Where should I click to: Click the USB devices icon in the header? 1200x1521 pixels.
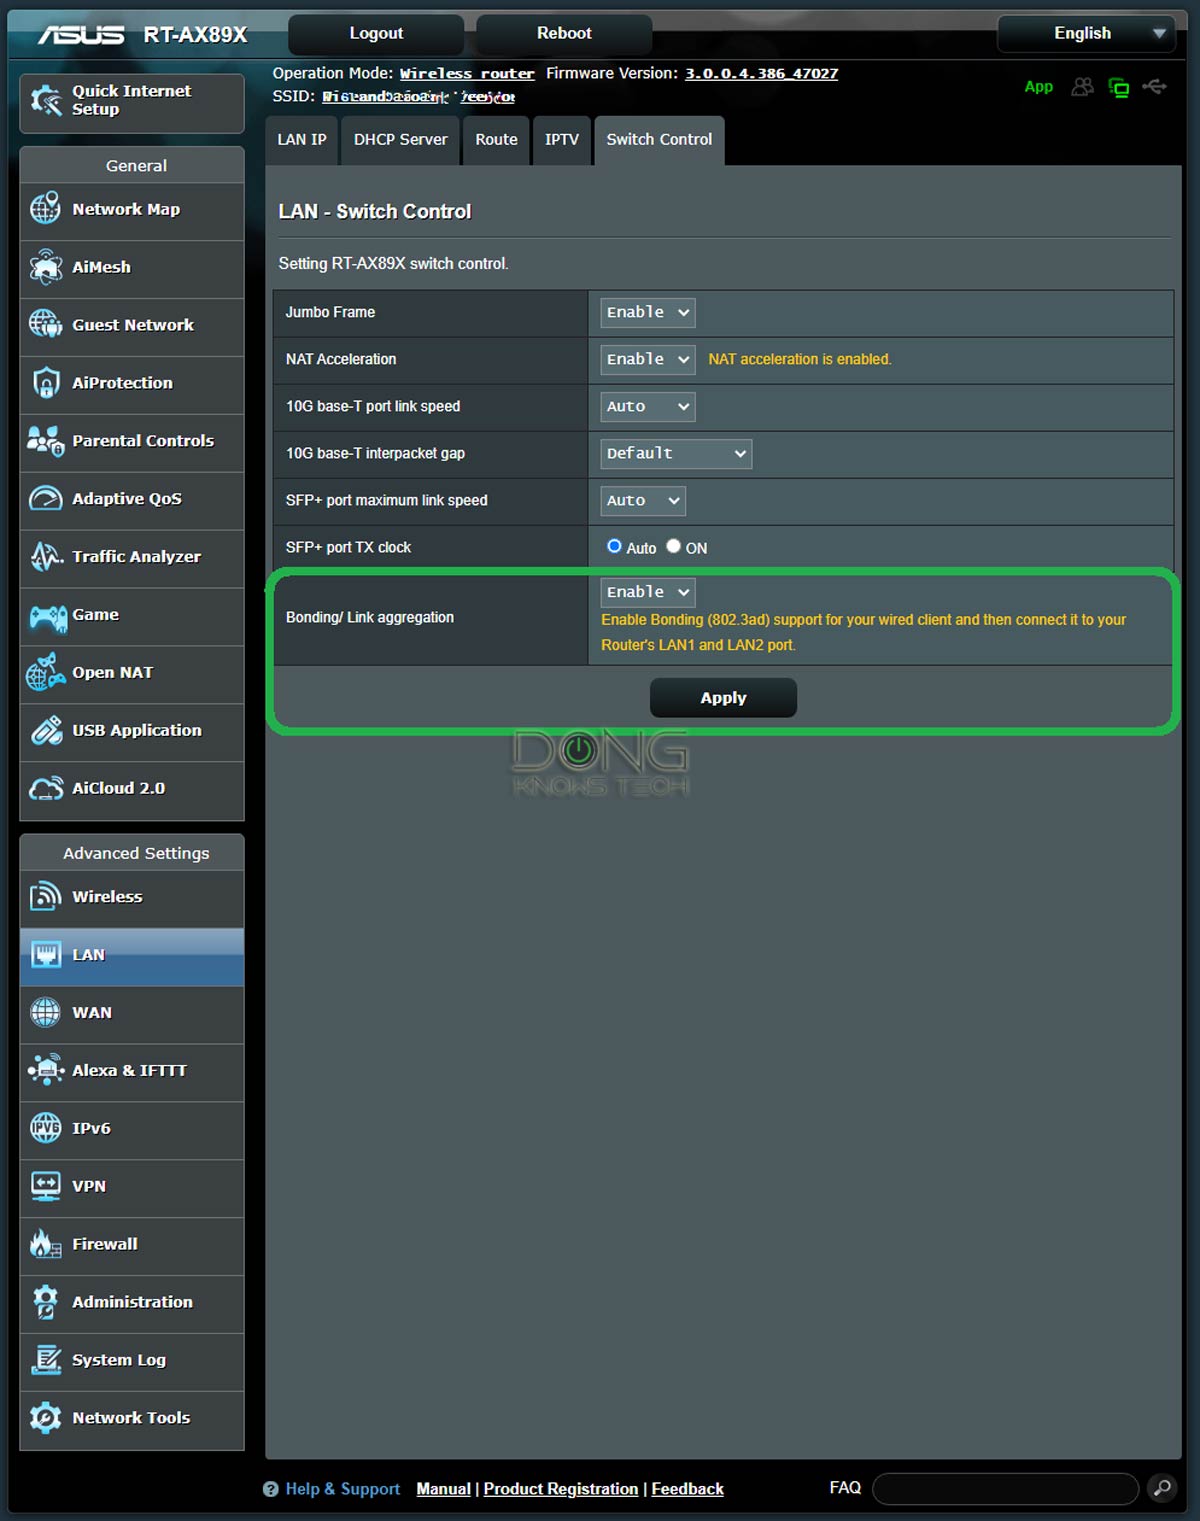1156,86
